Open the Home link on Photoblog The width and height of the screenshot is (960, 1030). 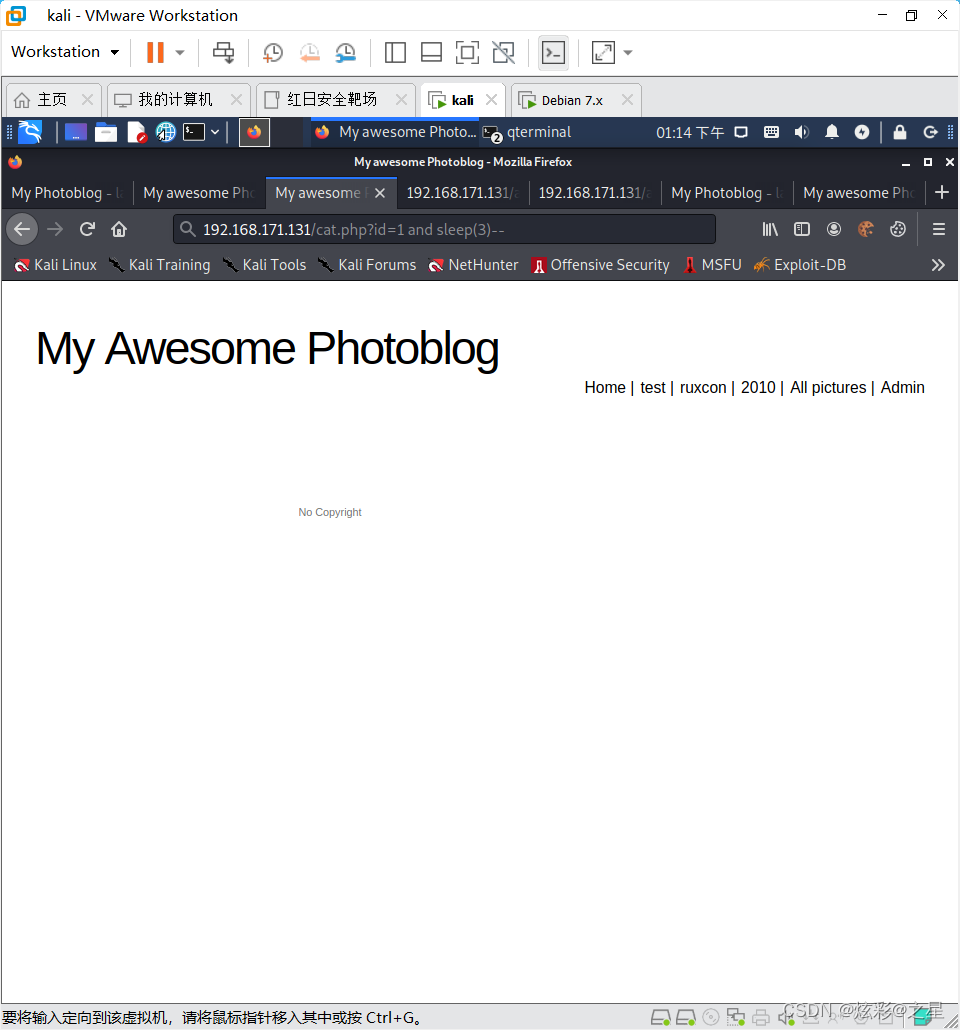point(605,388)
